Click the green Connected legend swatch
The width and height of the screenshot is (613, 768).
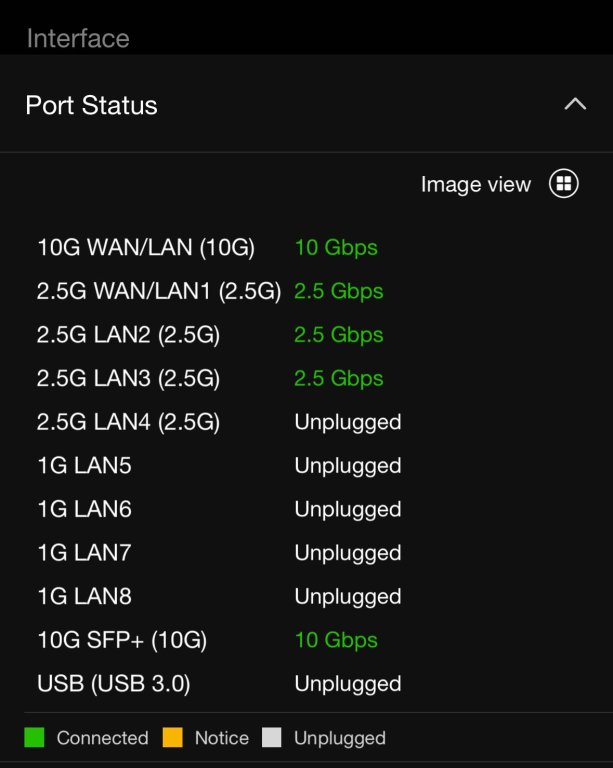34,737
